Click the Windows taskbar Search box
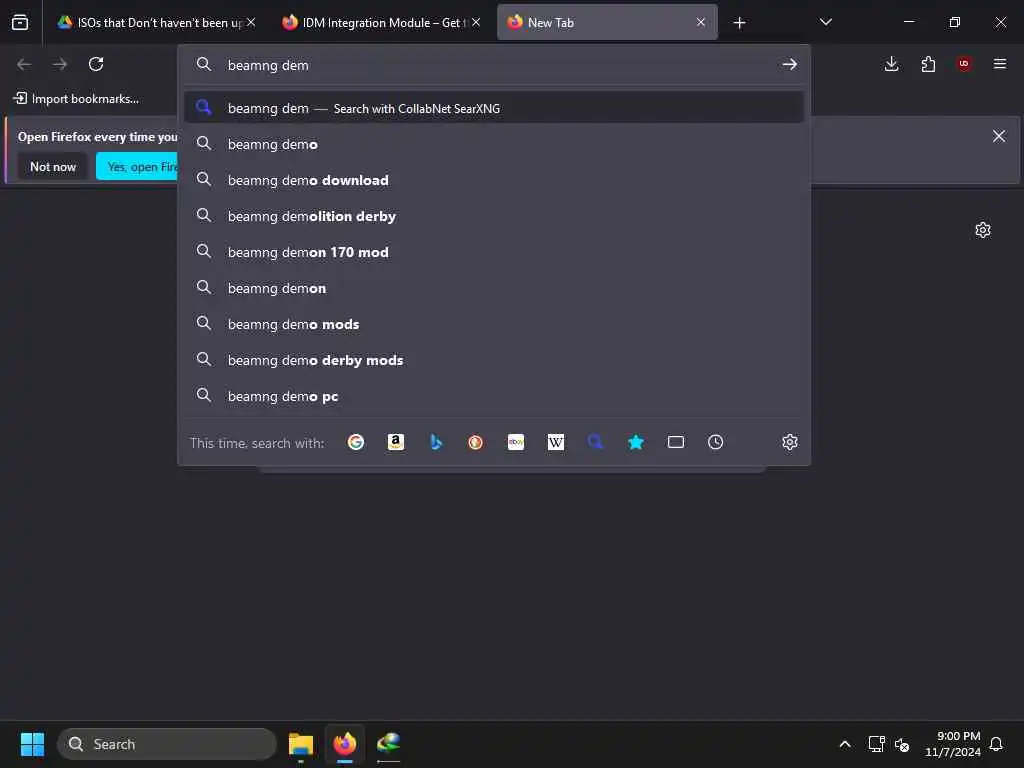 tap(167, 744)
